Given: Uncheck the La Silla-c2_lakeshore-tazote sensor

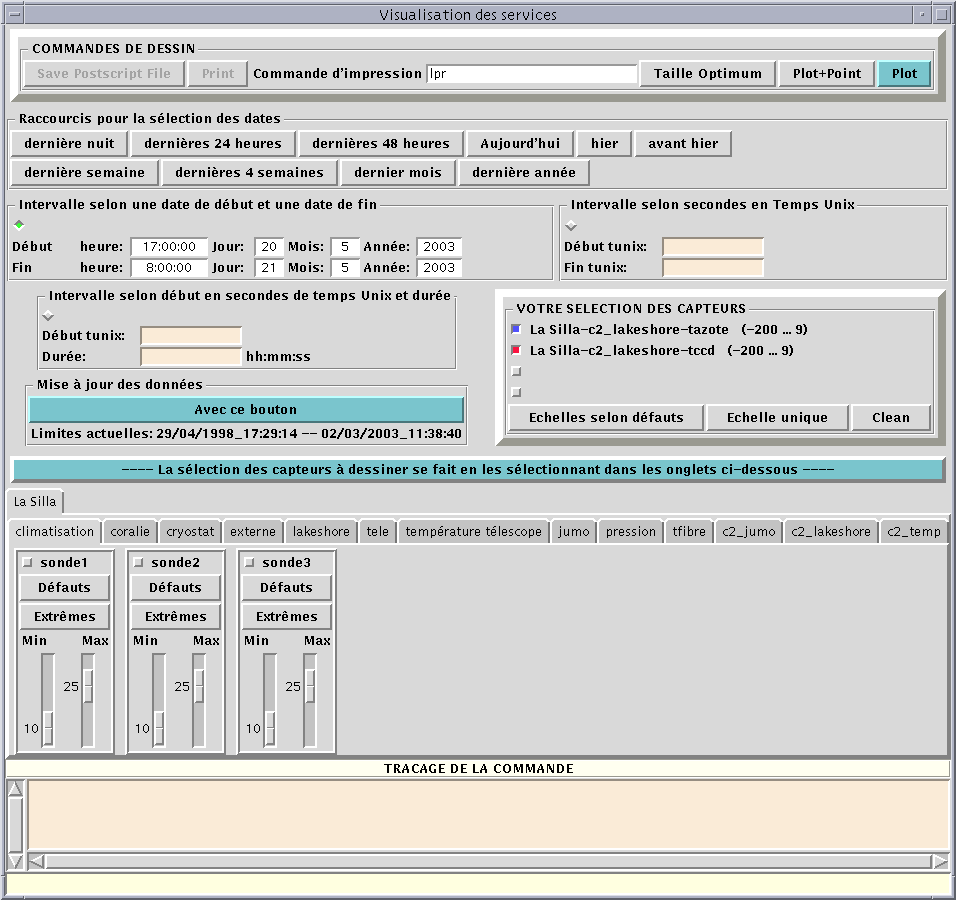Looking at the screenshot, I should pos(516,329).
